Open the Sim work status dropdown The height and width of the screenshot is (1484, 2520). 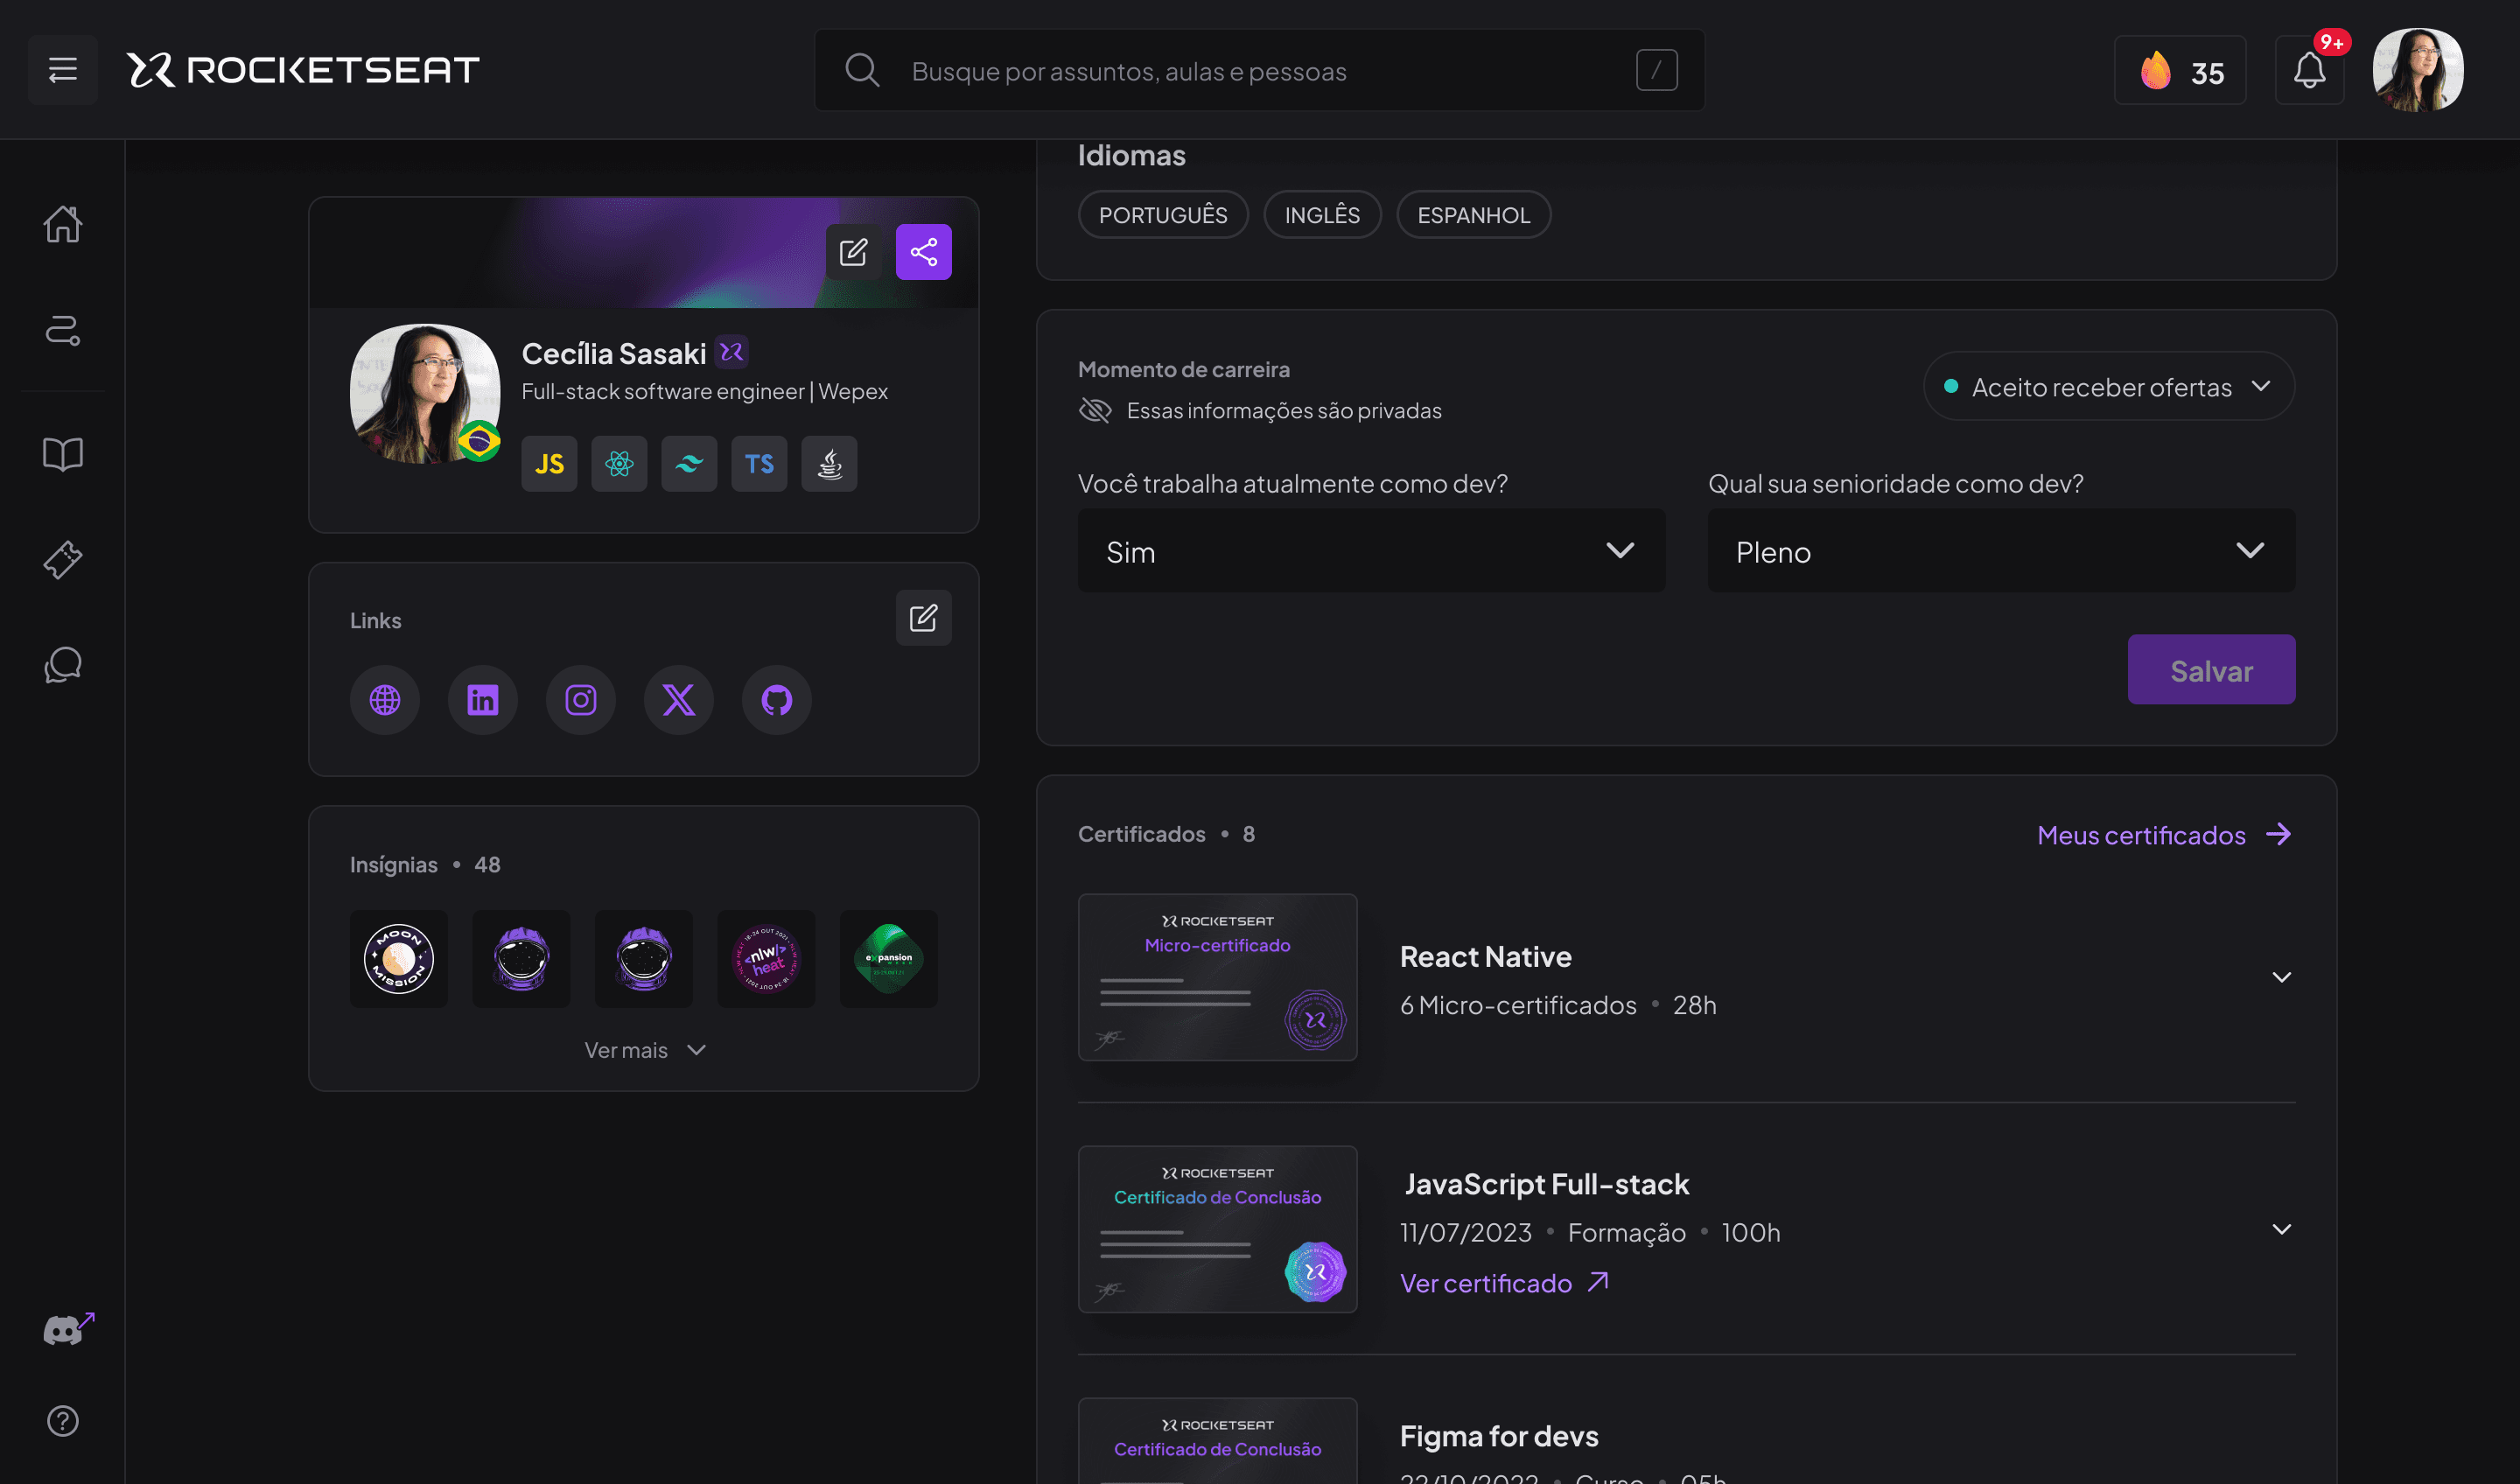(x=1370, y=552)
